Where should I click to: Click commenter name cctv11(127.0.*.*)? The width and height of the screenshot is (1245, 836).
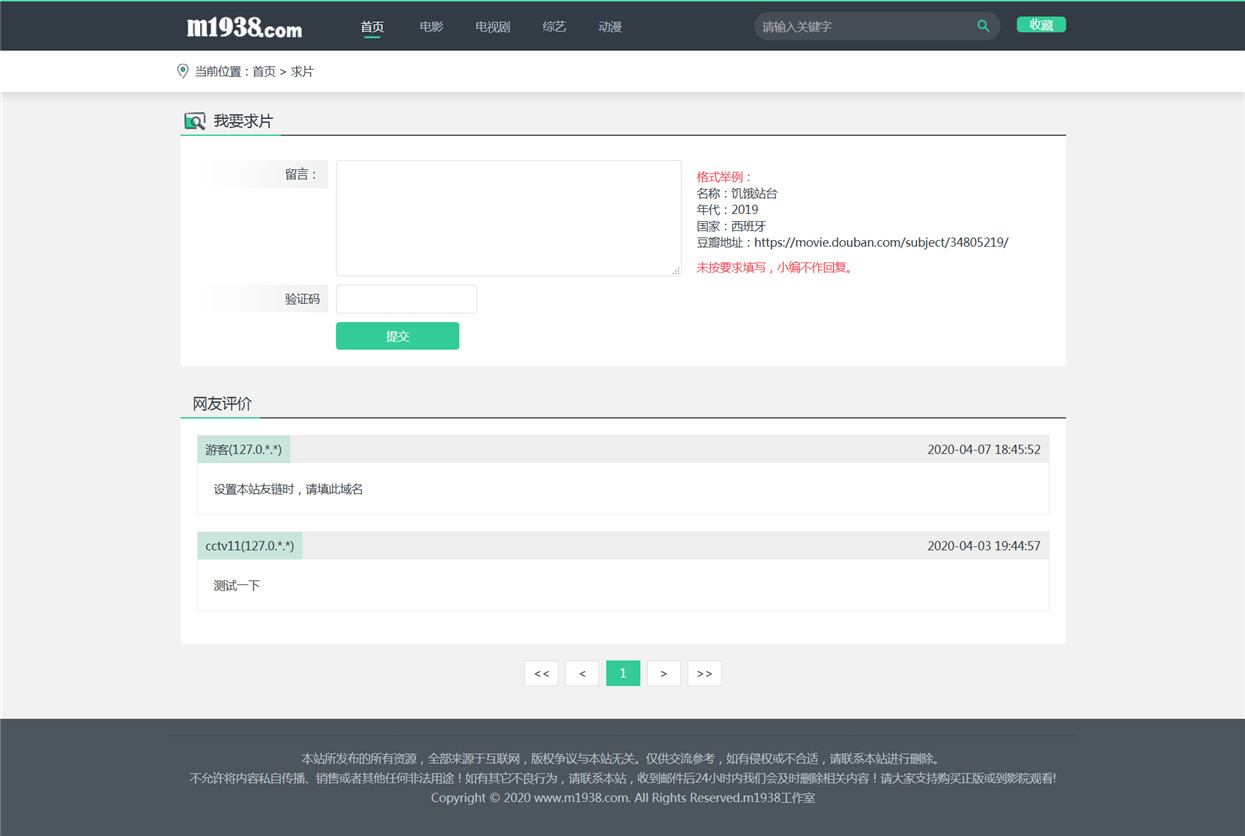(250, 546)
